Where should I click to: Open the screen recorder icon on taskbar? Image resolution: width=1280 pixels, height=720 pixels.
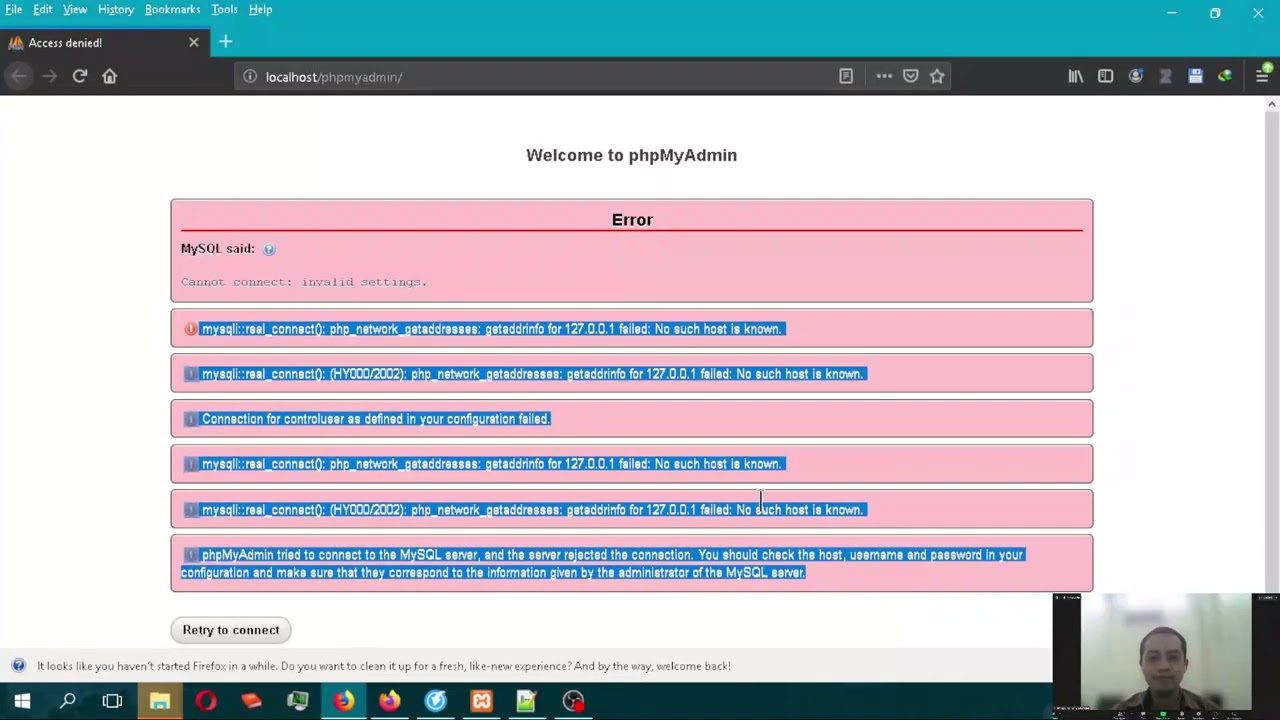pyautogui.click(x=573, y=701)
